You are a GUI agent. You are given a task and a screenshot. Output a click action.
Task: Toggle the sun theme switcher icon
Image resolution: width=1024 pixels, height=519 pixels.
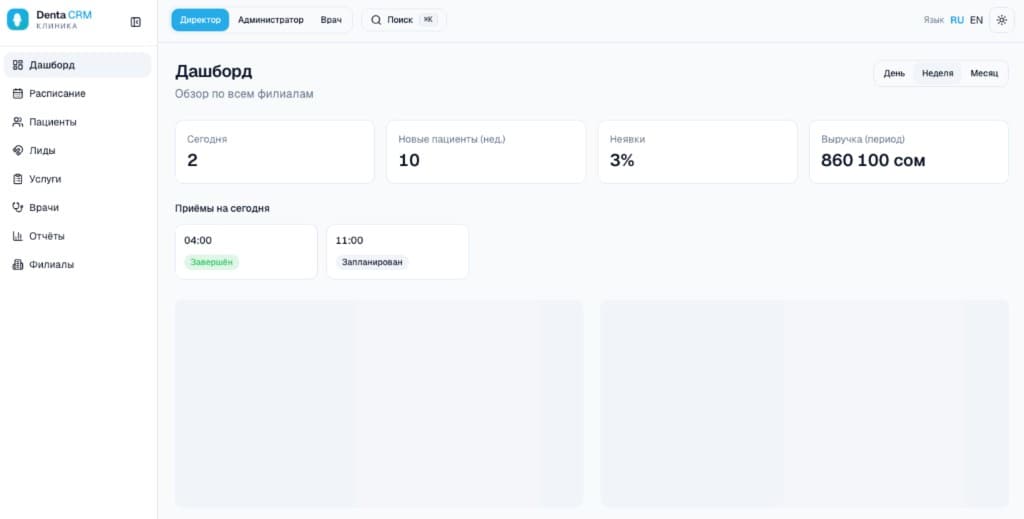[1002, 20]
